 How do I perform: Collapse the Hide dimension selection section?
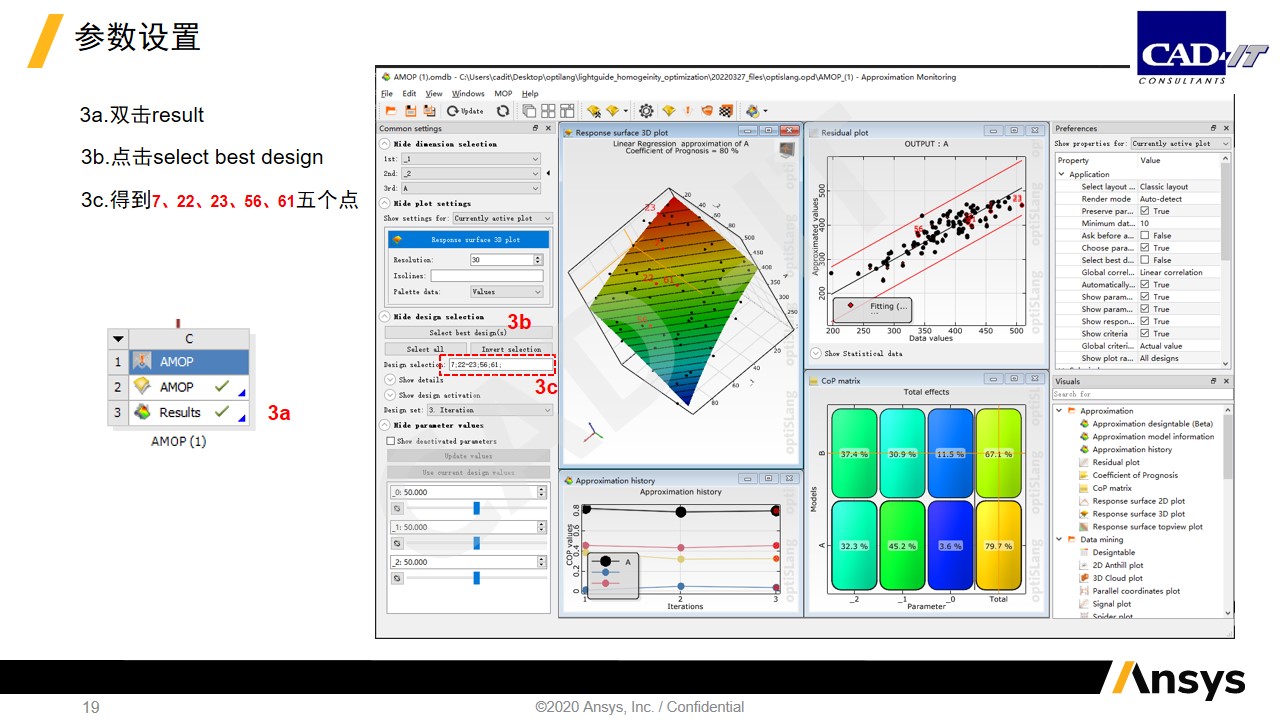[386, 144]
